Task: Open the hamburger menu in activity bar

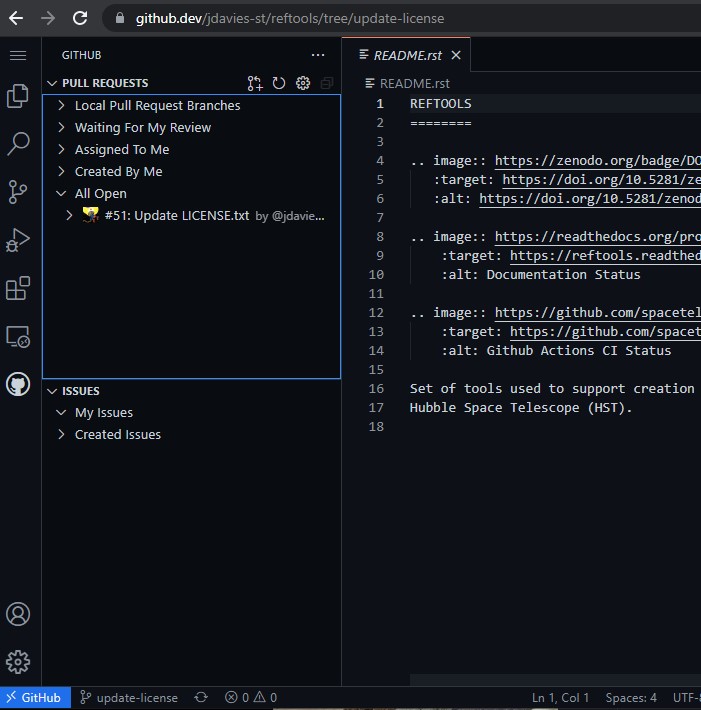Action: pos(18,55)
